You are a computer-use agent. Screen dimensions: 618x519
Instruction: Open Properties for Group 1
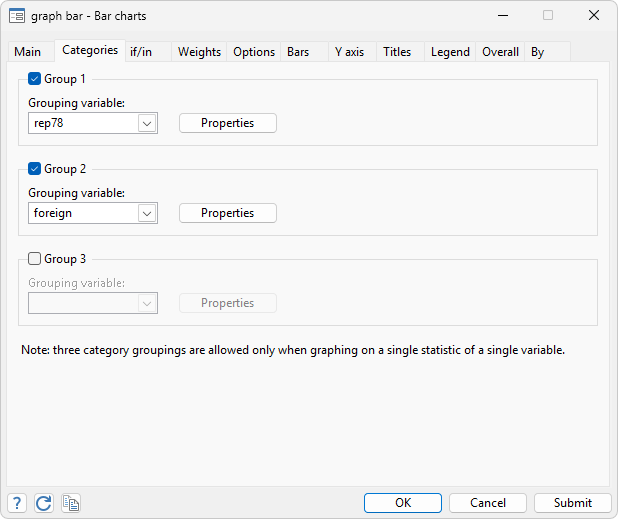227,123
